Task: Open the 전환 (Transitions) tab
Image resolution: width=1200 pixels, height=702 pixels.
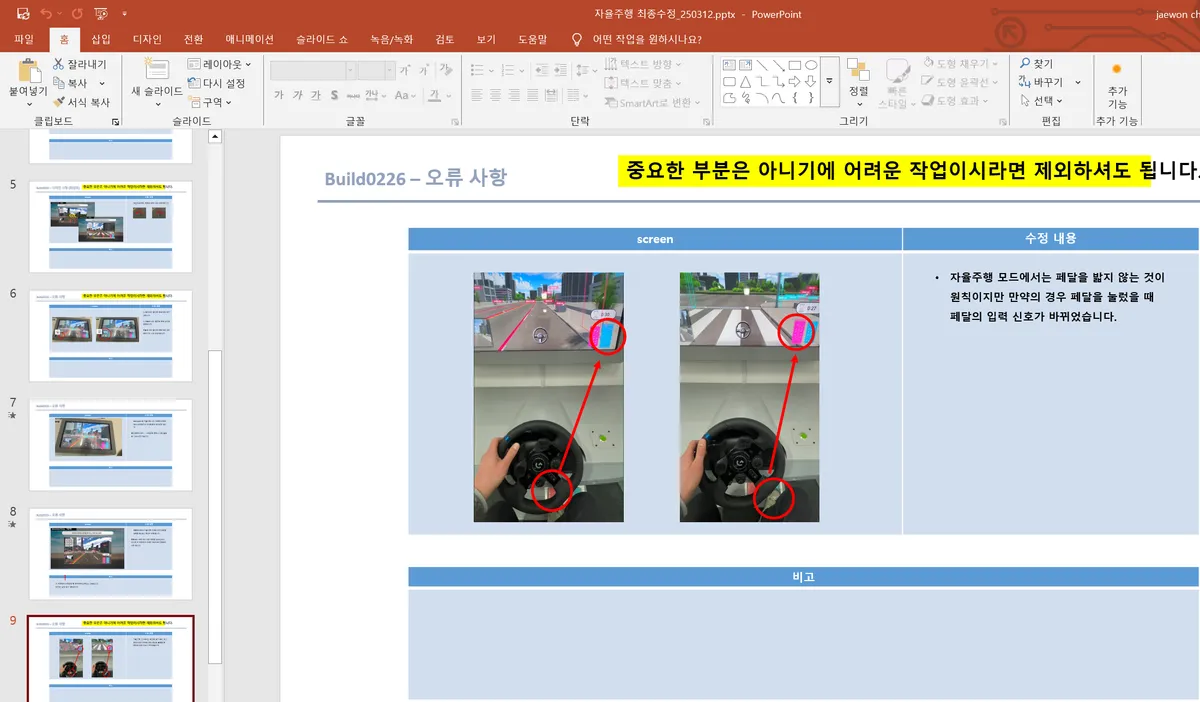Action: click(x=193, y=40)
